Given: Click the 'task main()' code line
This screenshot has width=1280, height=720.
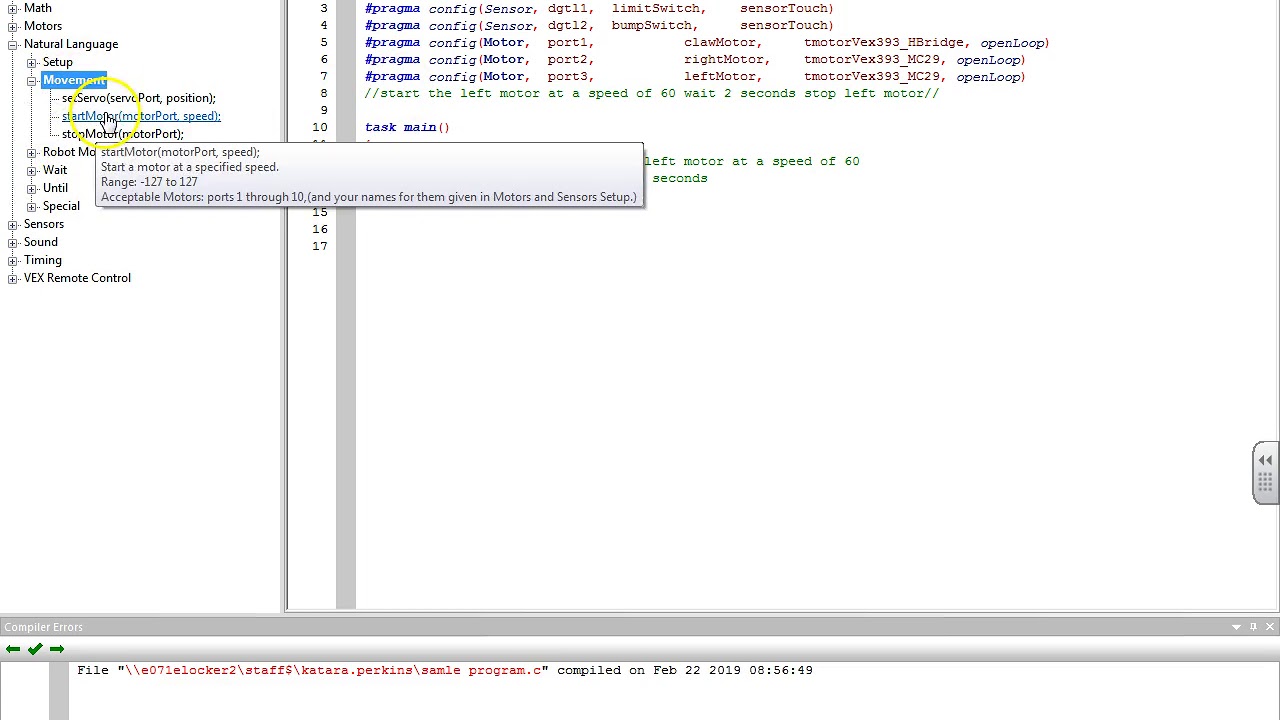Looking at the screenshot, I should coord(407,127).
